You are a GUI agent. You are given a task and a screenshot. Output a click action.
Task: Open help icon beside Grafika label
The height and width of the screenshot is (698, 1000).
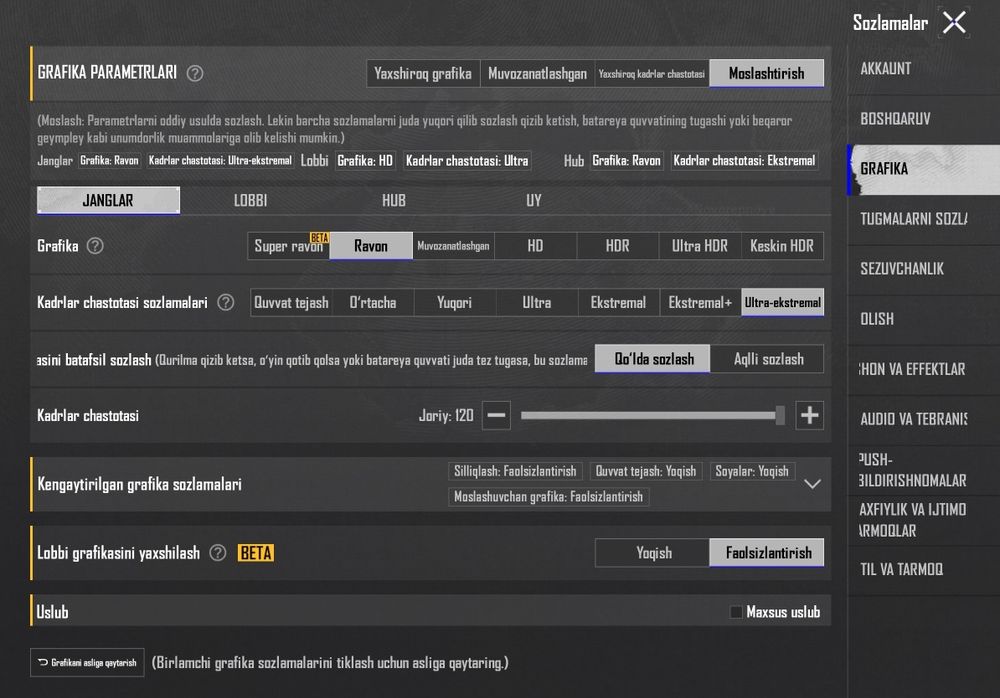click(95, 246)
